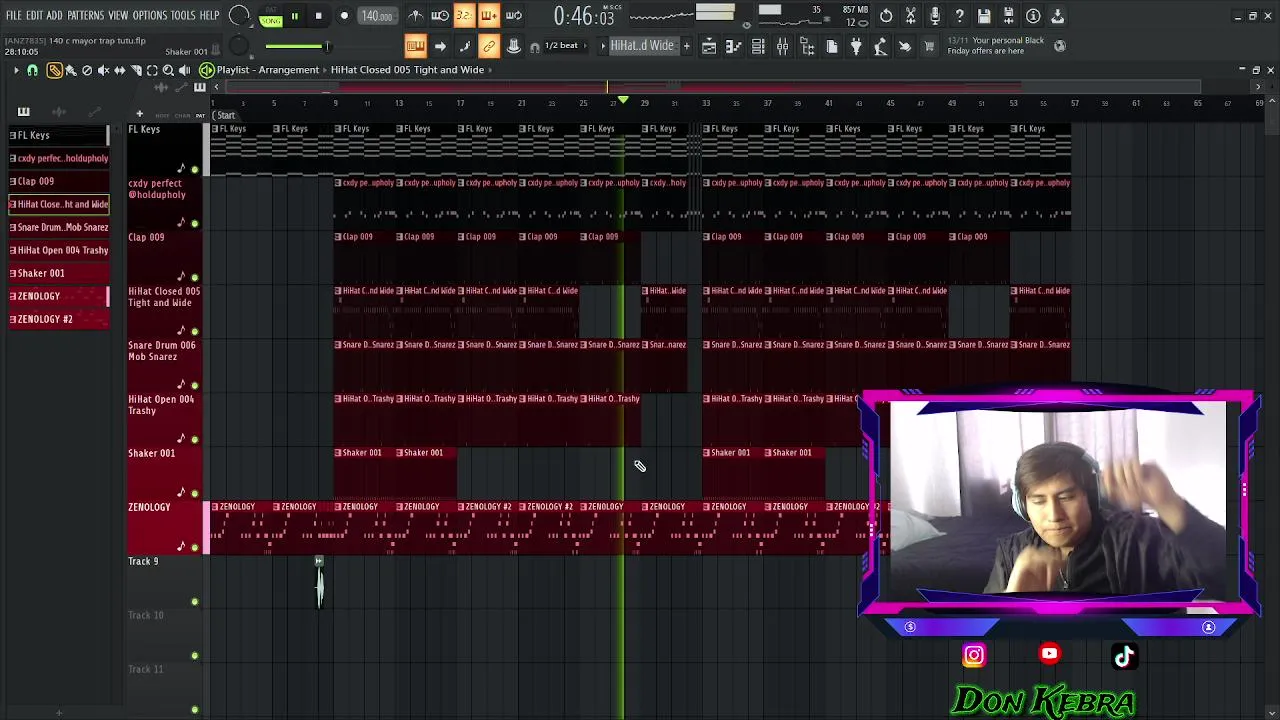Viewport: 1280px width, 720px height.
Task: Click the save new version icon
Action: pyautogui.click(x=1009, y=16)
